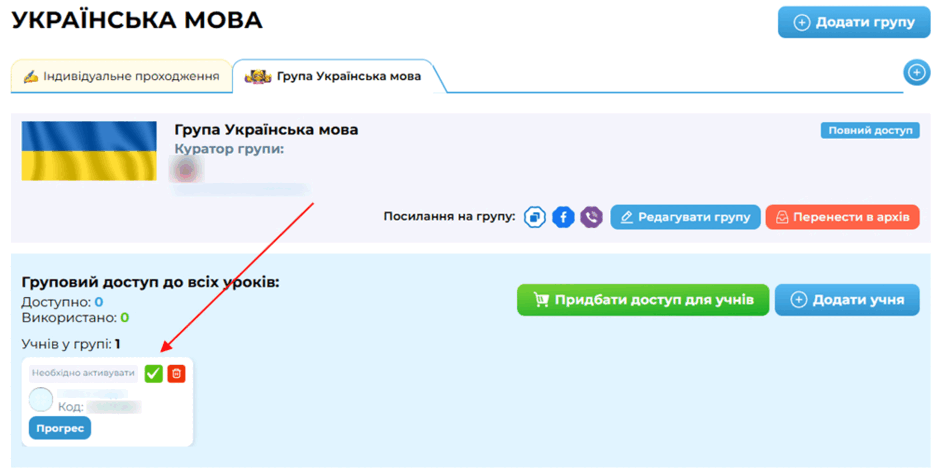Click the green checkmark to activate student

pyautogui.click(x=153, y=373)
